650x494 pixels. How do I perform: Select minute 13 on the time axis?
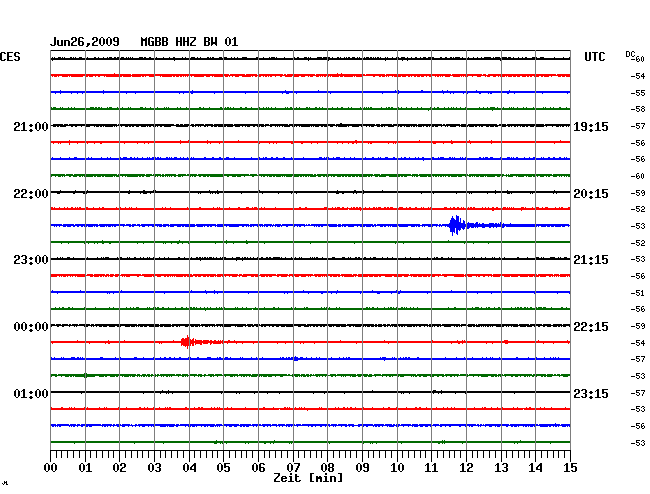(501, 468)
